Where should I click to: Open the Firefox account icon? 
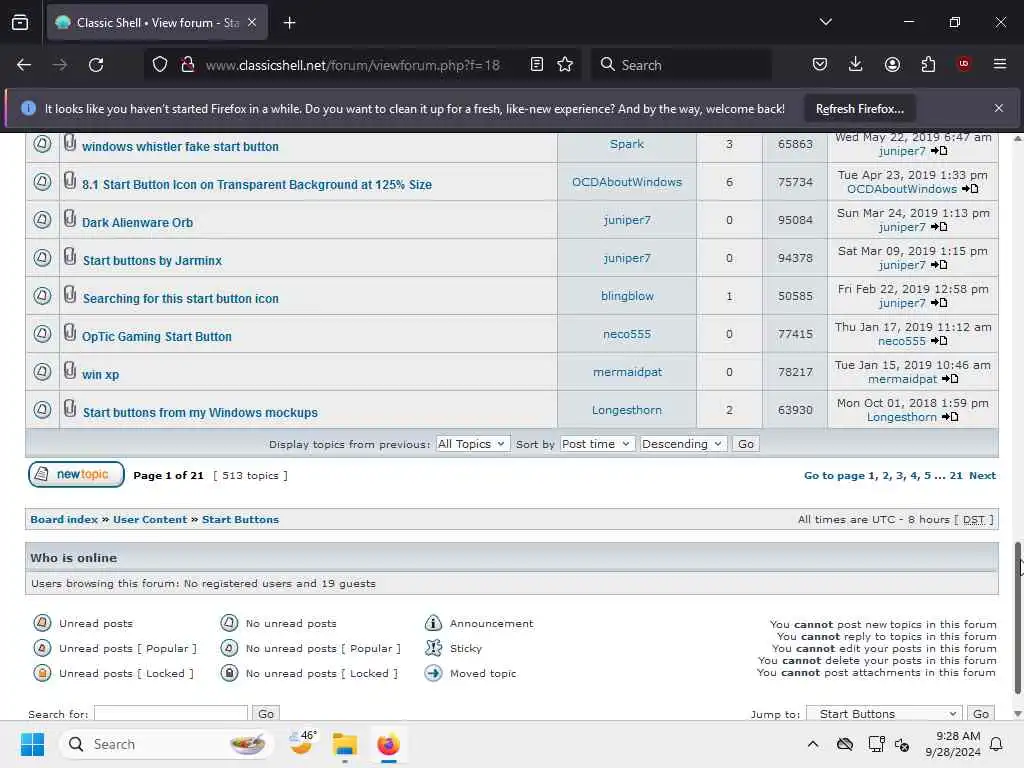pyautogui.click(x=892, y=65)
